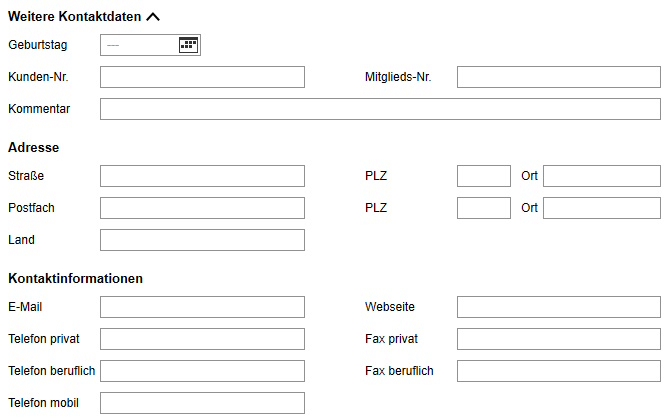This screenshot has height=418, width=667.
Task: Click the Ort field in the Straße row
Action: click(x=602, y=176)
